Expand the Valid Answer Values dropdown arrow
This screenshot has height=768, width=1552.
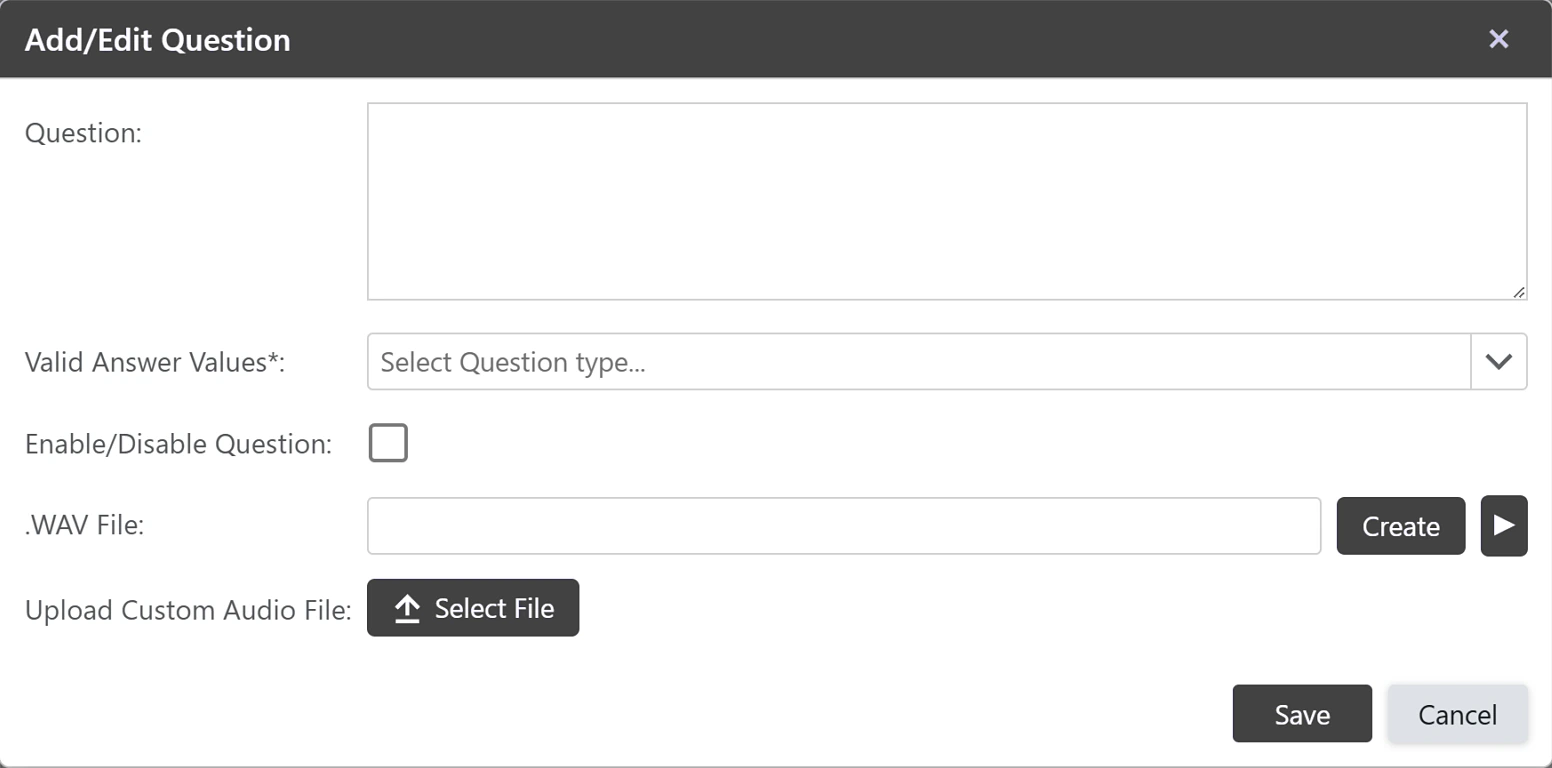(1499, 361)
